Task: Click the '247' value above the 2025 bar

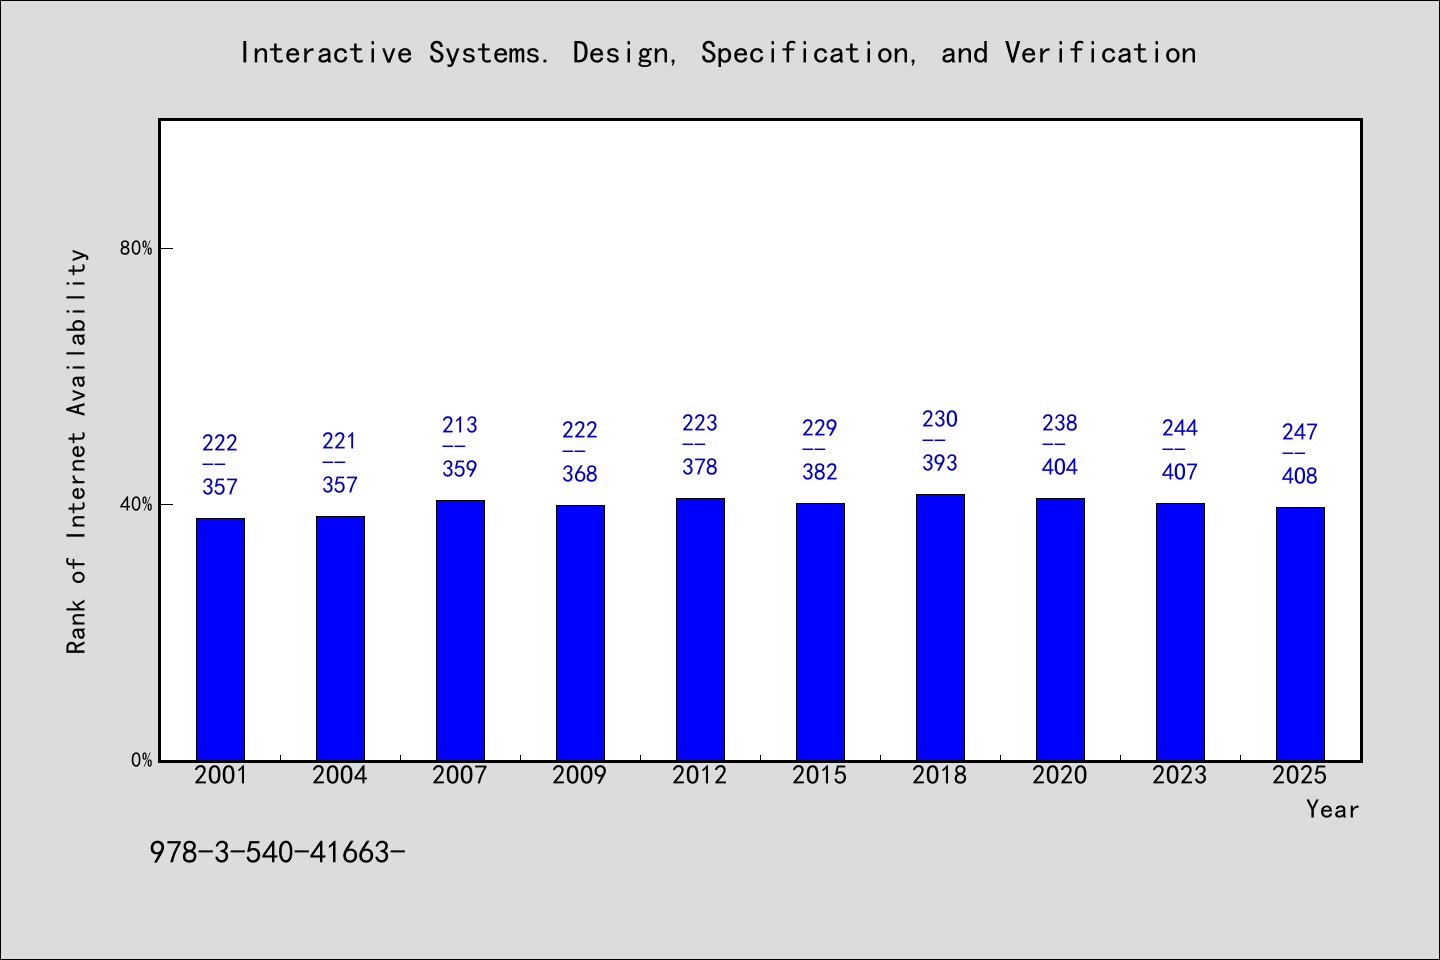Action: click(1300, 432)
